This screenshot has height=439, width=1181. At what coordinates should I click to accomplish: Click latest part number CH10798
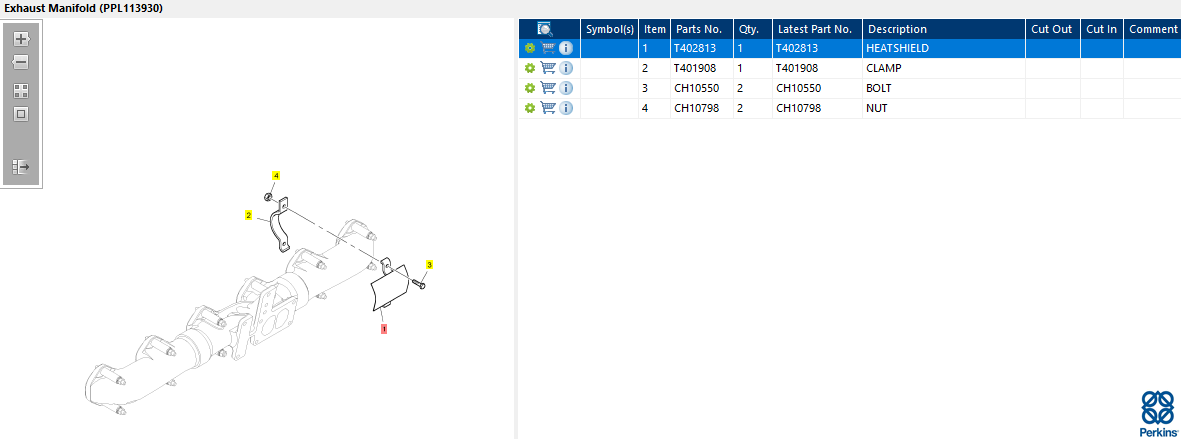click(x=798, y=108)
